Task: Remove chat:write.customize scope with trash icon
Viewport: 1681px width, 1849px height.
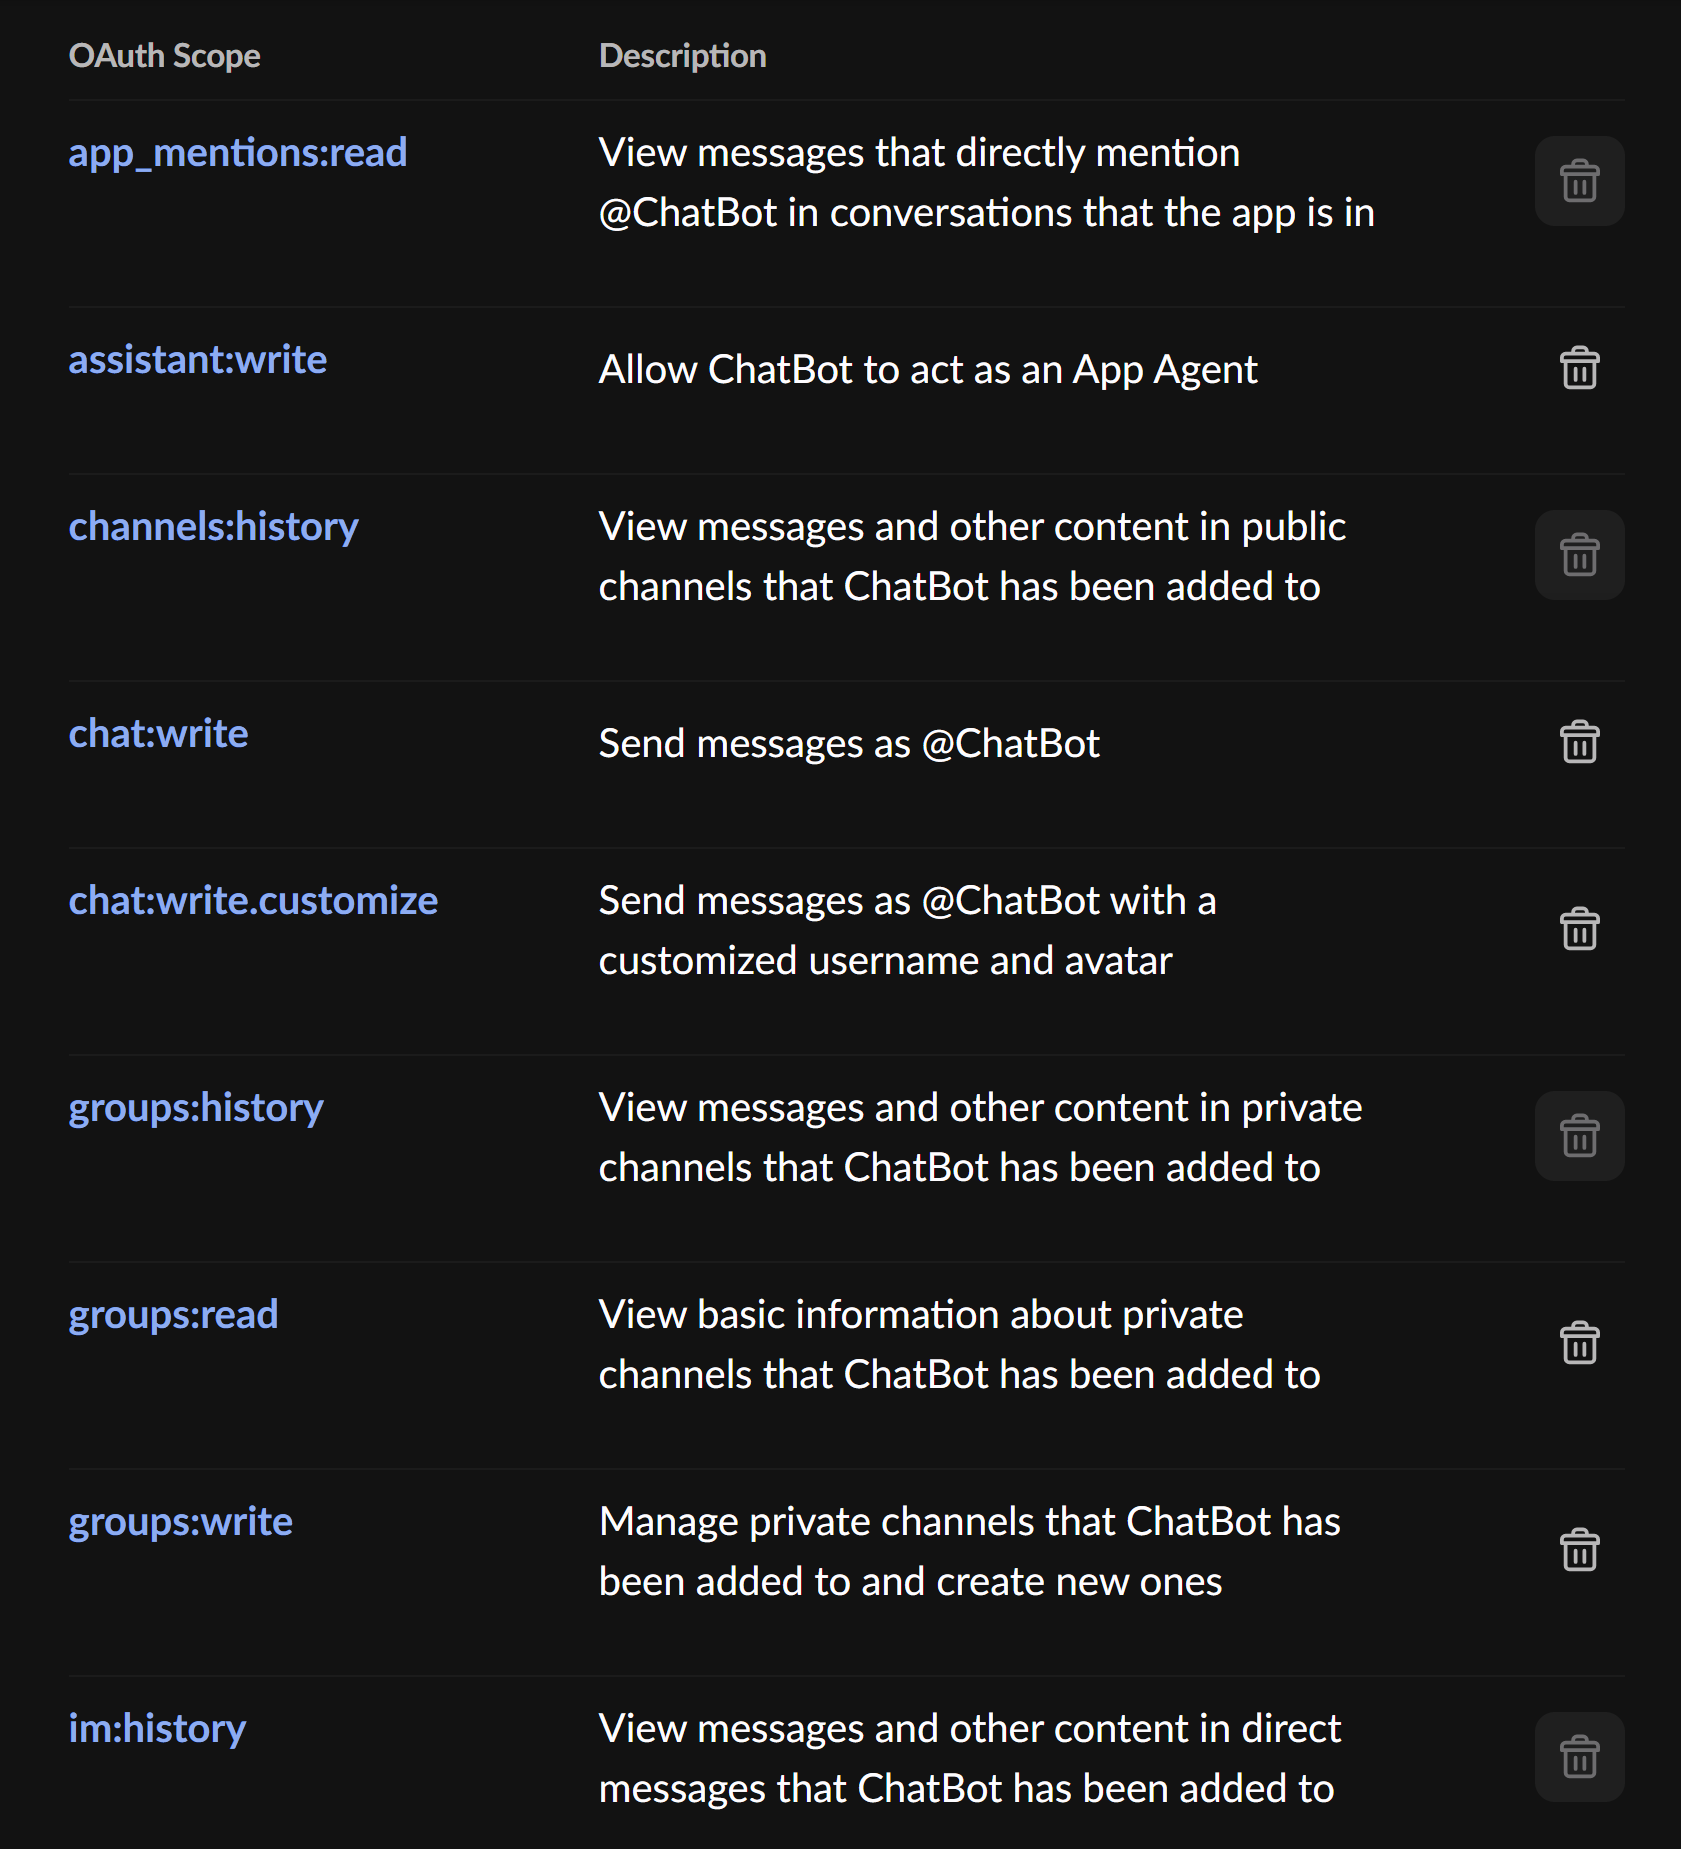Action: tap(1579, 929)
